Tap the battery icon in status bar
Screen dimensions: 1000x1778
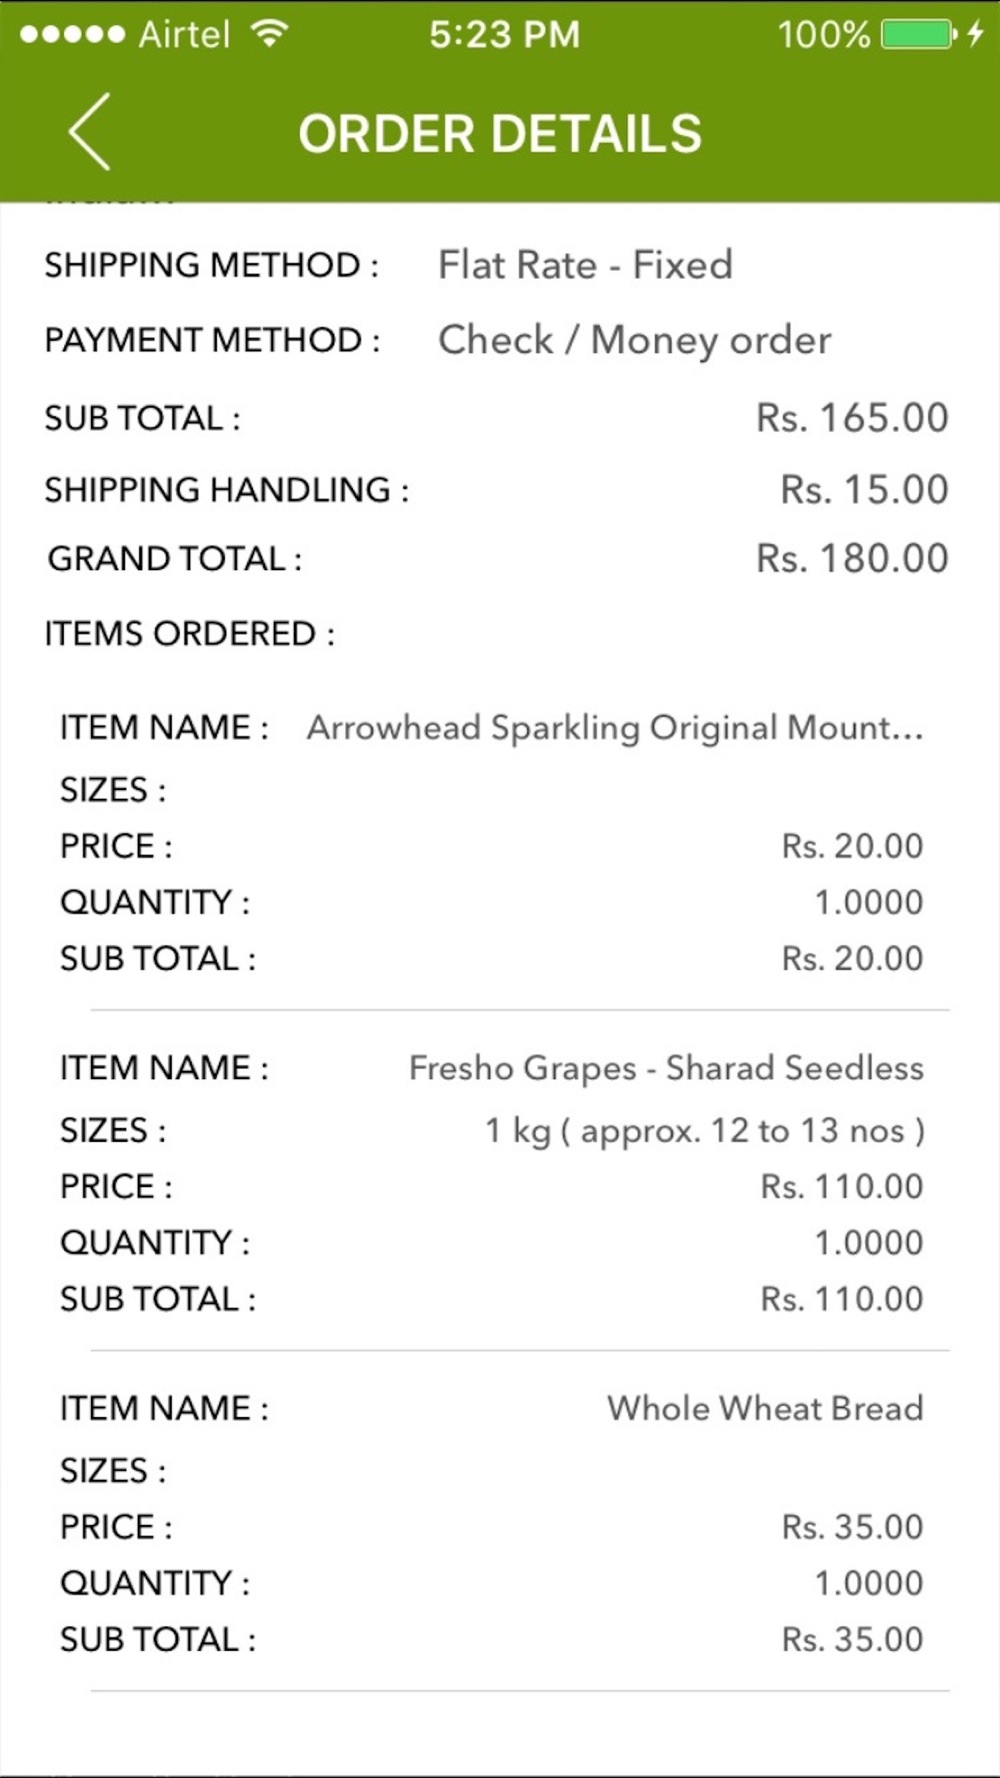pyautogui.click(x=919, y=35)
